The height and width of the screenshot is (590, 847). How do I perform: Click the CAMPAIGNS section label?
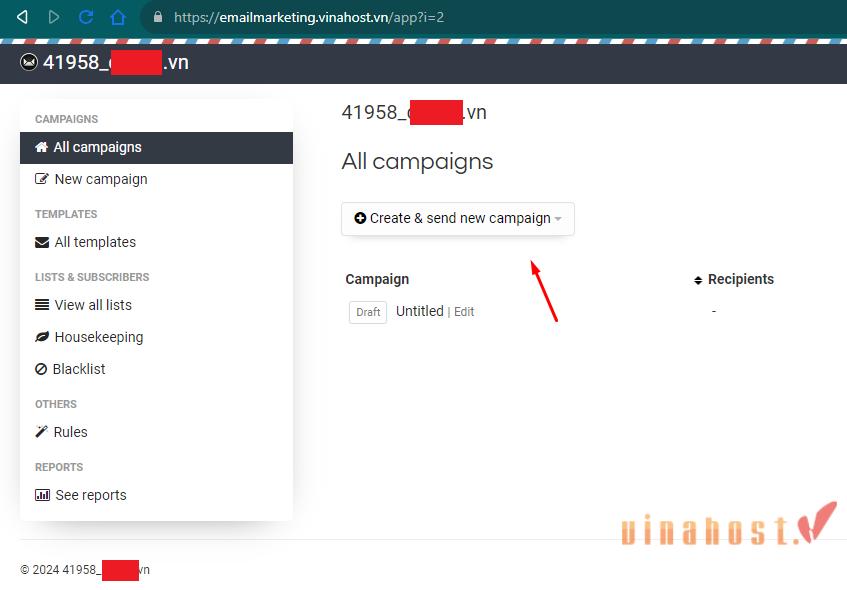click(x=66, y=119)
